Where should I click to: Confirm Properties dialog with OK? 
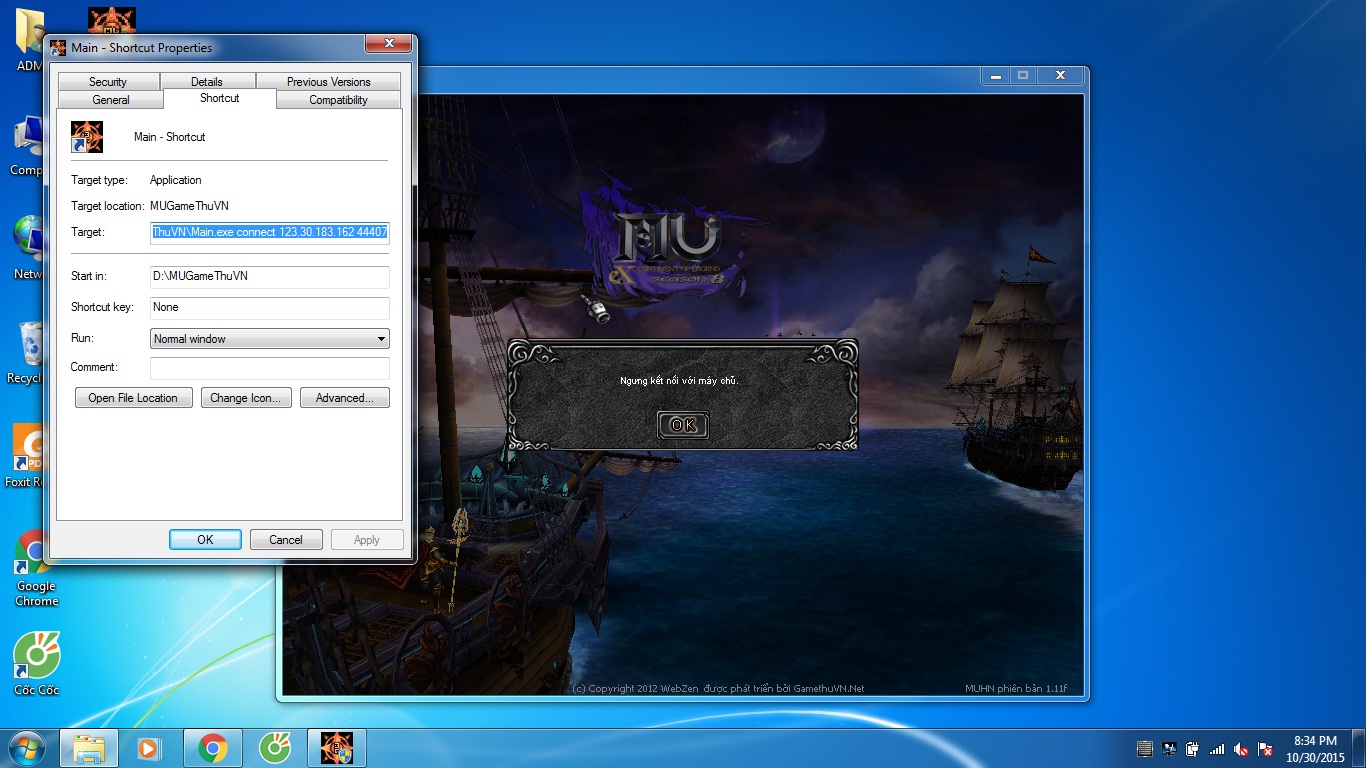(205, 540)
